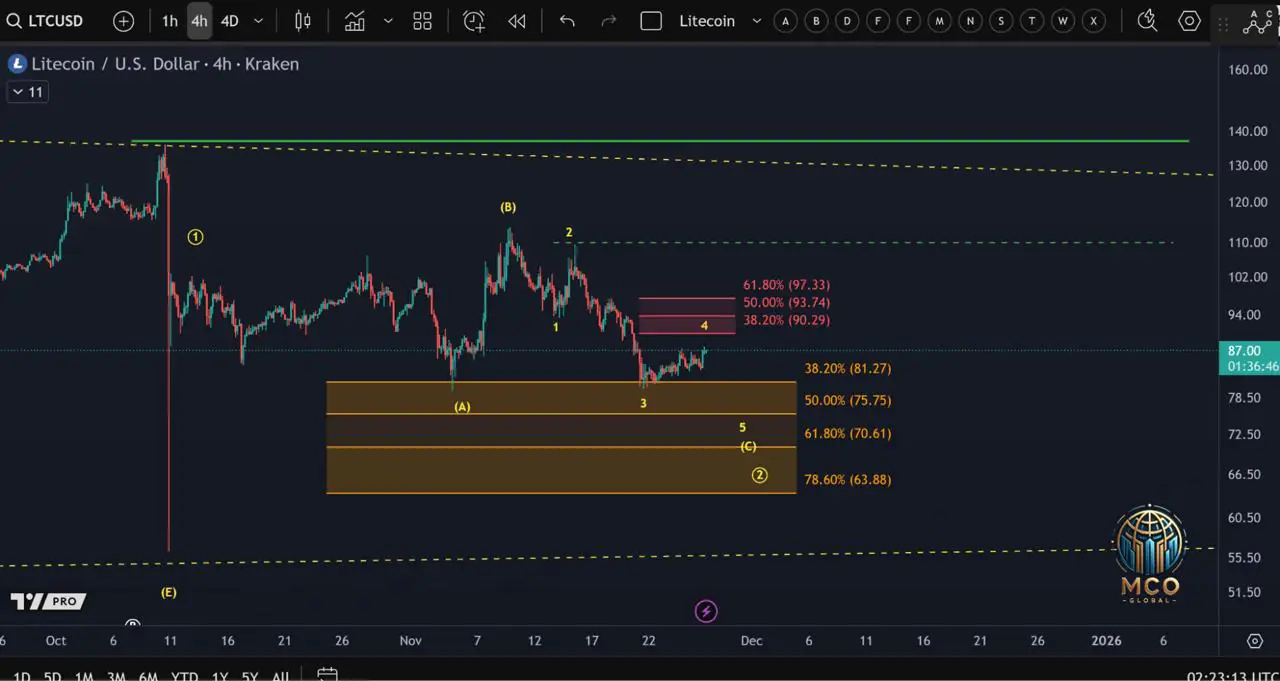Open the Litecoin layout name
This screenshot has height=681, width=1280.
pos(707,21)
